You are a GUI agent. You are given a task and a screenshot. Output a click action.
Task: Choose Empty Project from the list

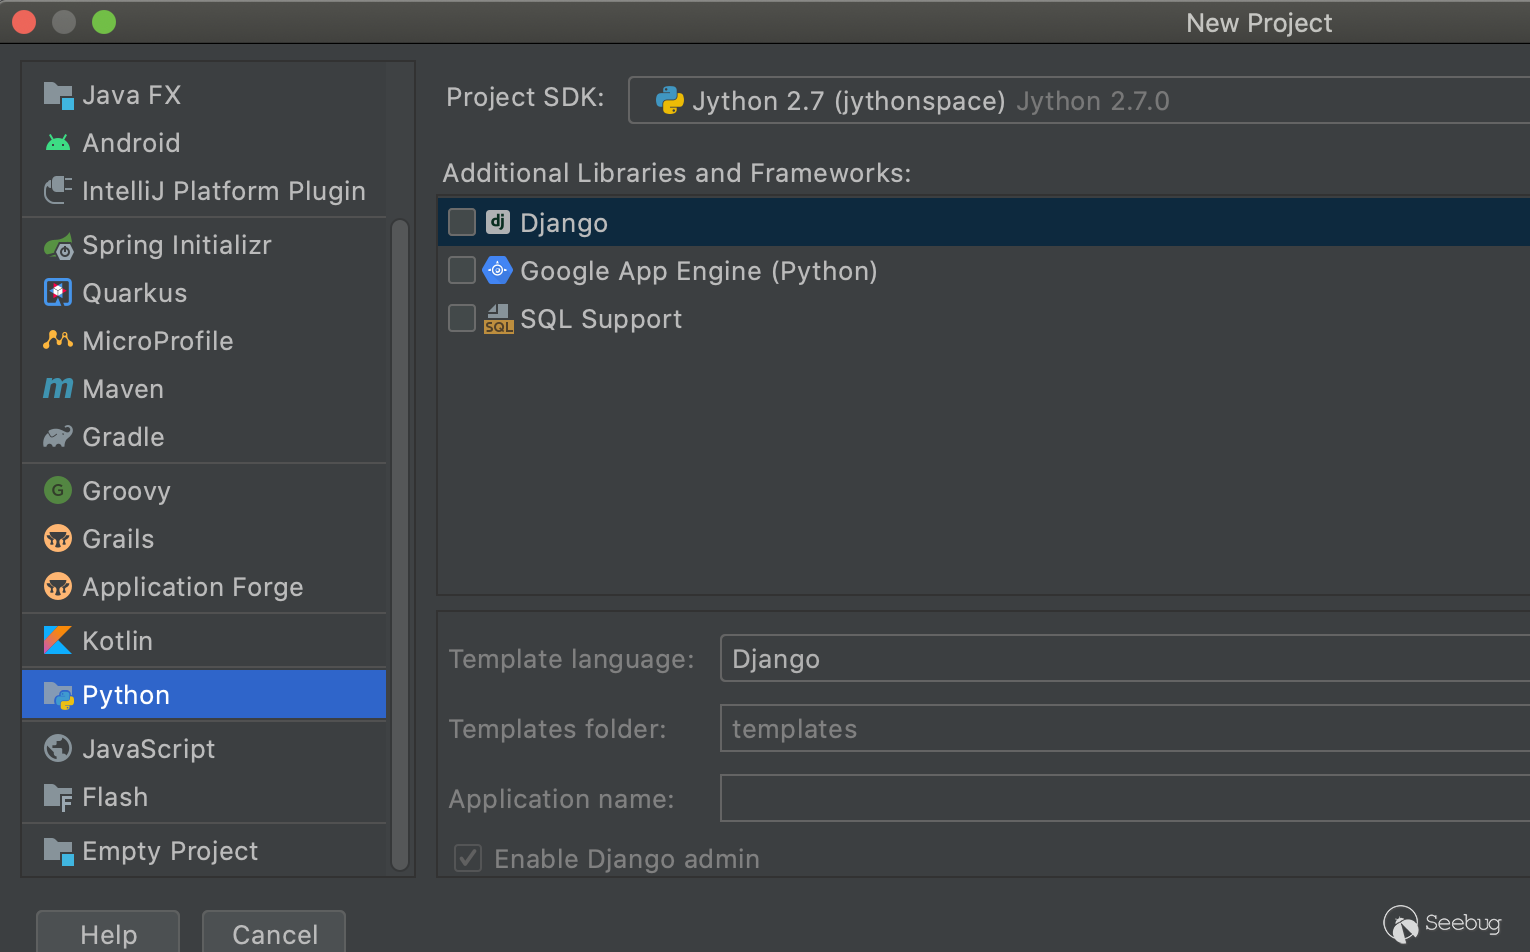[170, 851]
